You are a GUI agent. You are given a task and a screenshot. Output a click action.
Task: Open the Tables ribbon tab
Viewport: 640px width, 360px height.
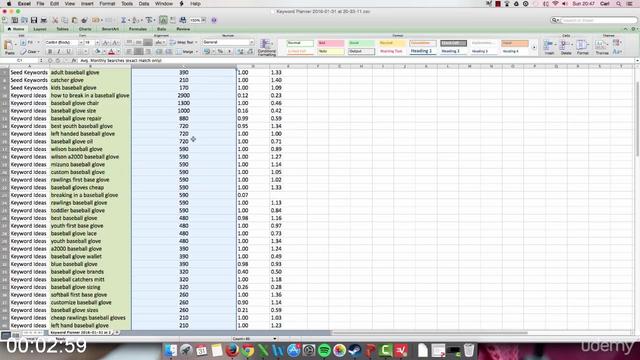(62, 29)
